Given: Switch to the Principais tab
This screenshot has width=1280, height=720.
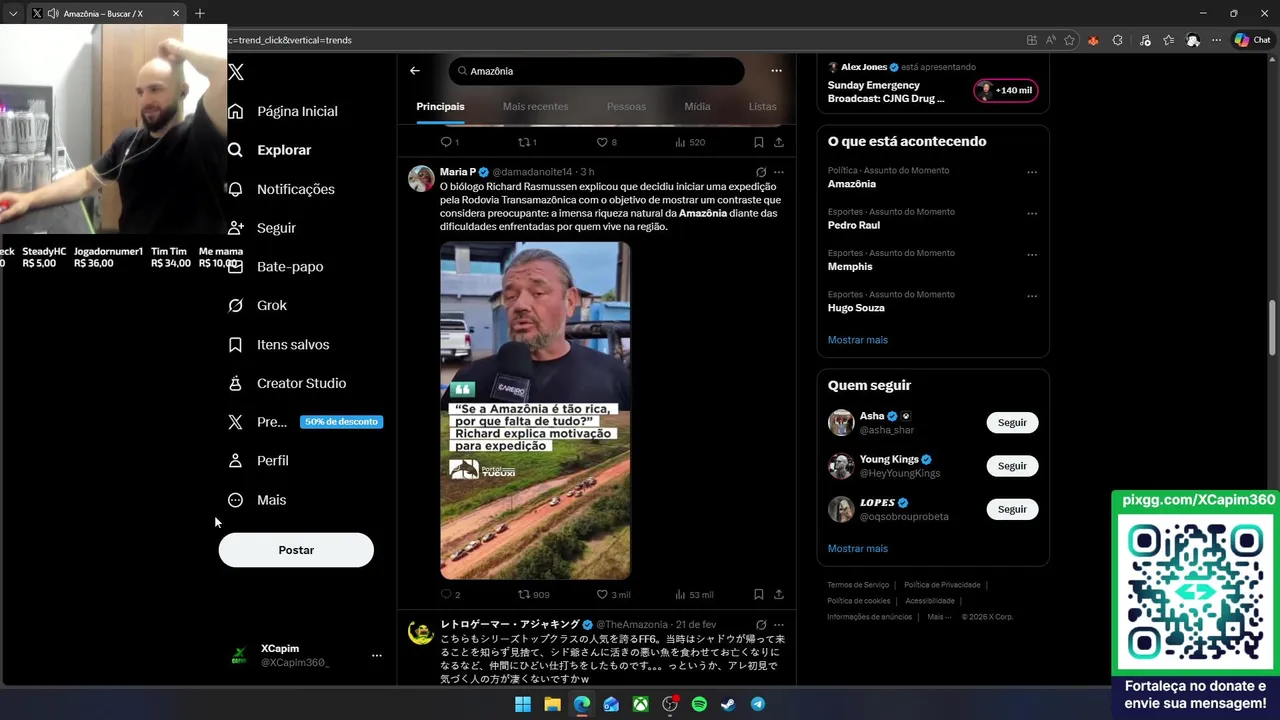Looking at the screenshot, I should tap(440, 106).
